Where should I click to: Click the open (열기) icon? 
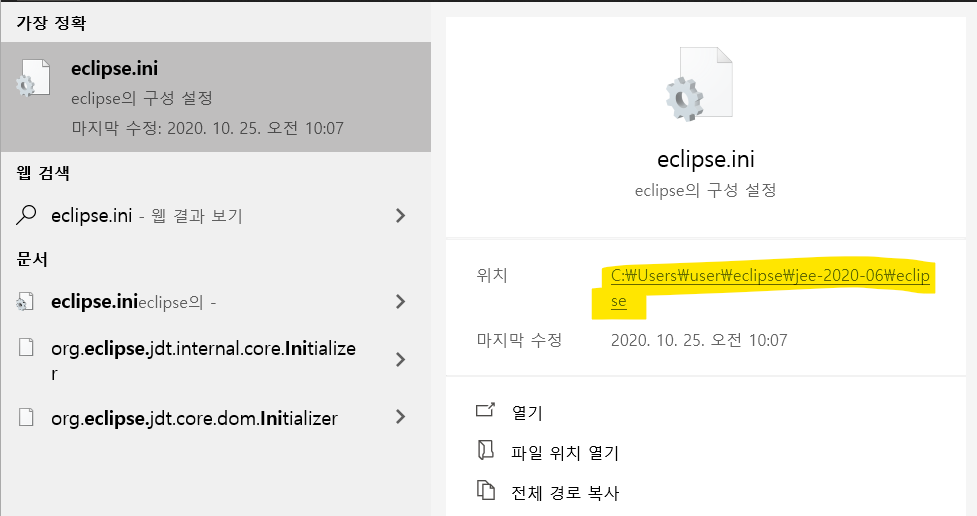485,409
